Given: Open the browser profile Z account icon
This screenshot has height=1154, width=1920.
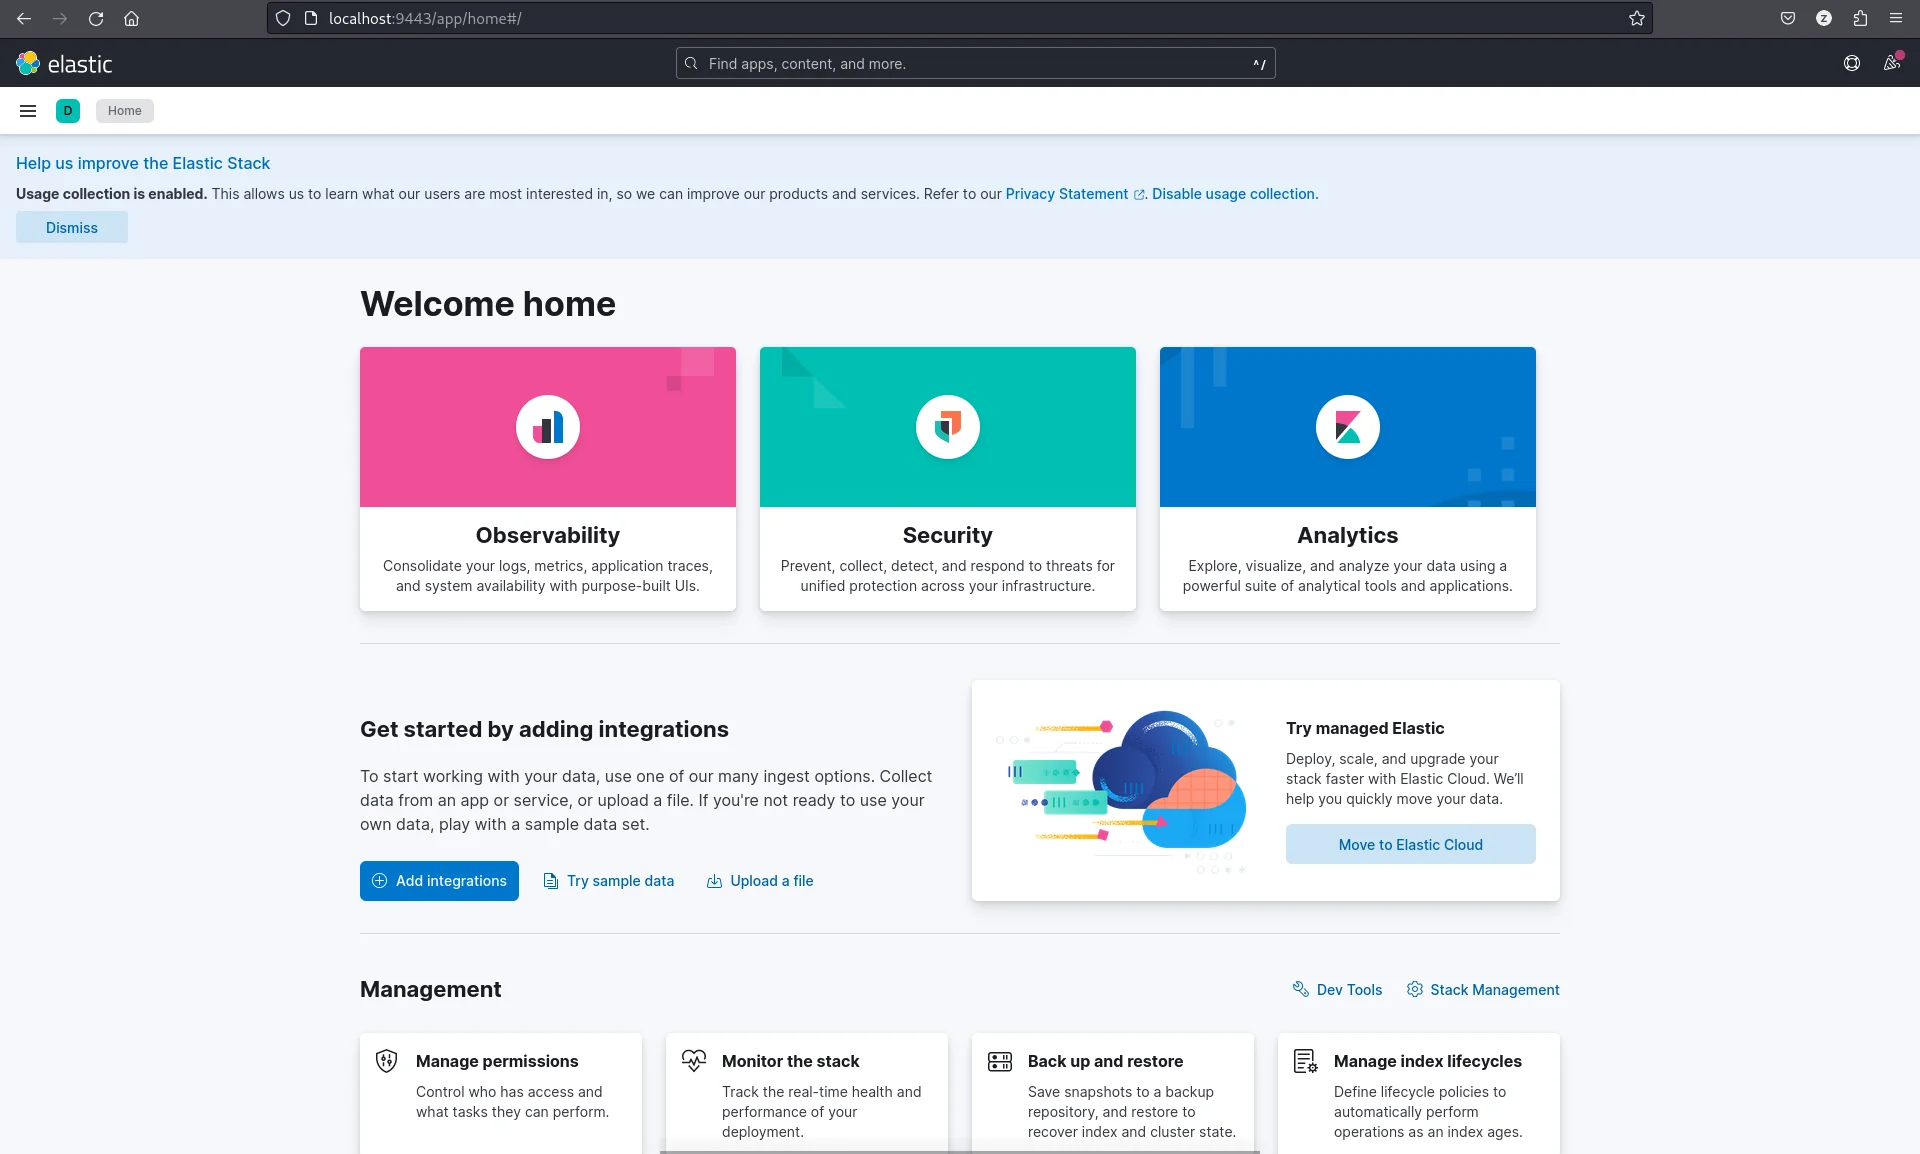Looking at the screenshot, I should tap(1824, 18).
